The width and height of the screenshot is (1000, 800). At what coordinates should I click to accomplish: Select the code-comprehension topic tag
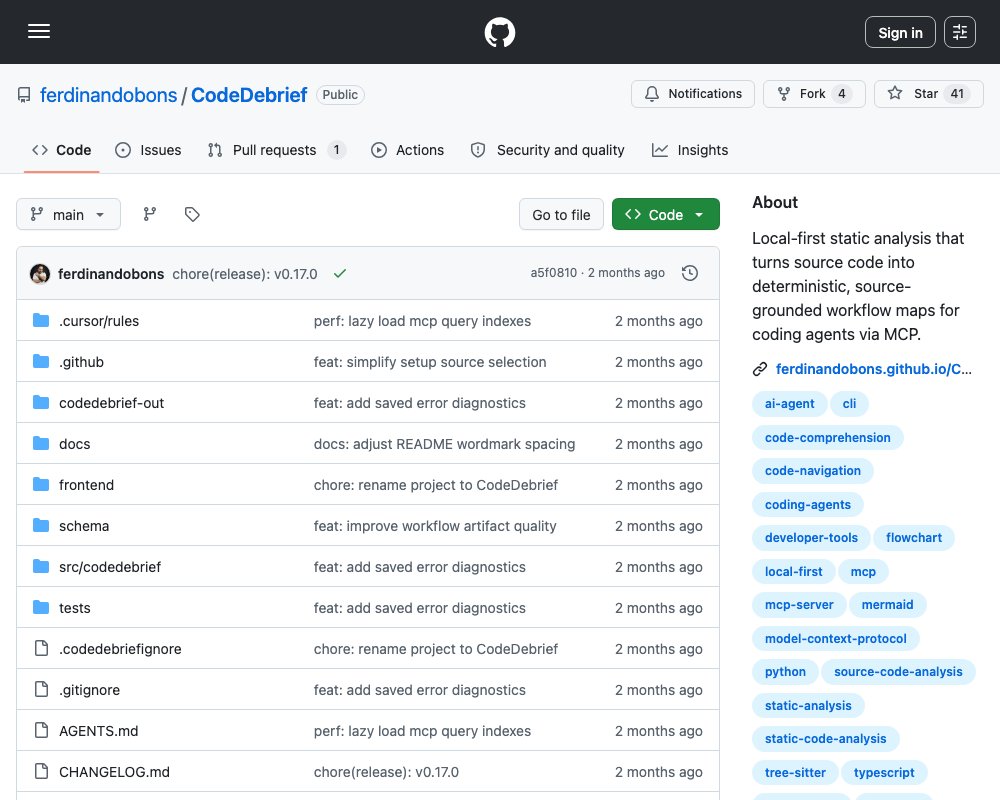point(828,438)
